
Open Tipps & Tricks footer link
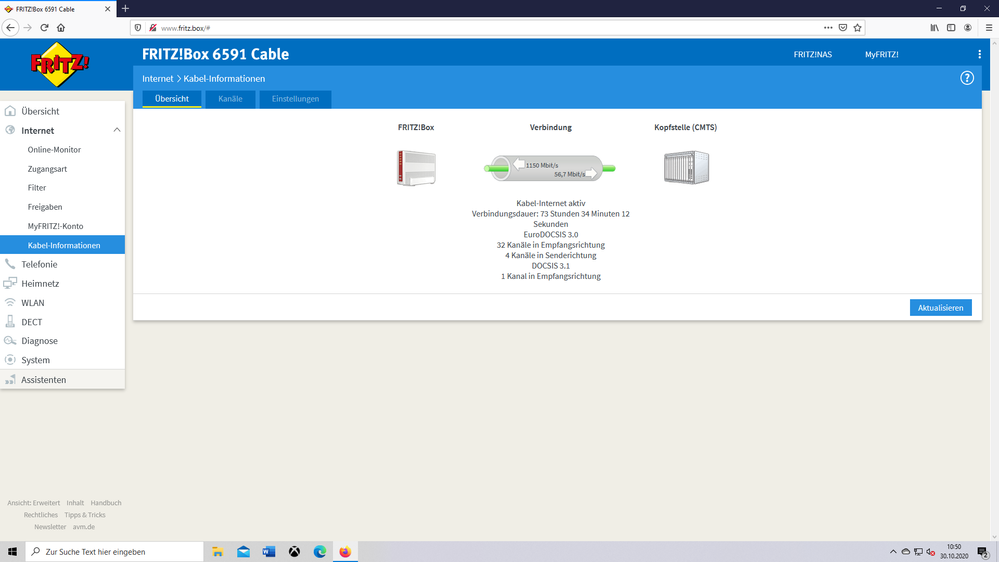click(x=85, y=515)
